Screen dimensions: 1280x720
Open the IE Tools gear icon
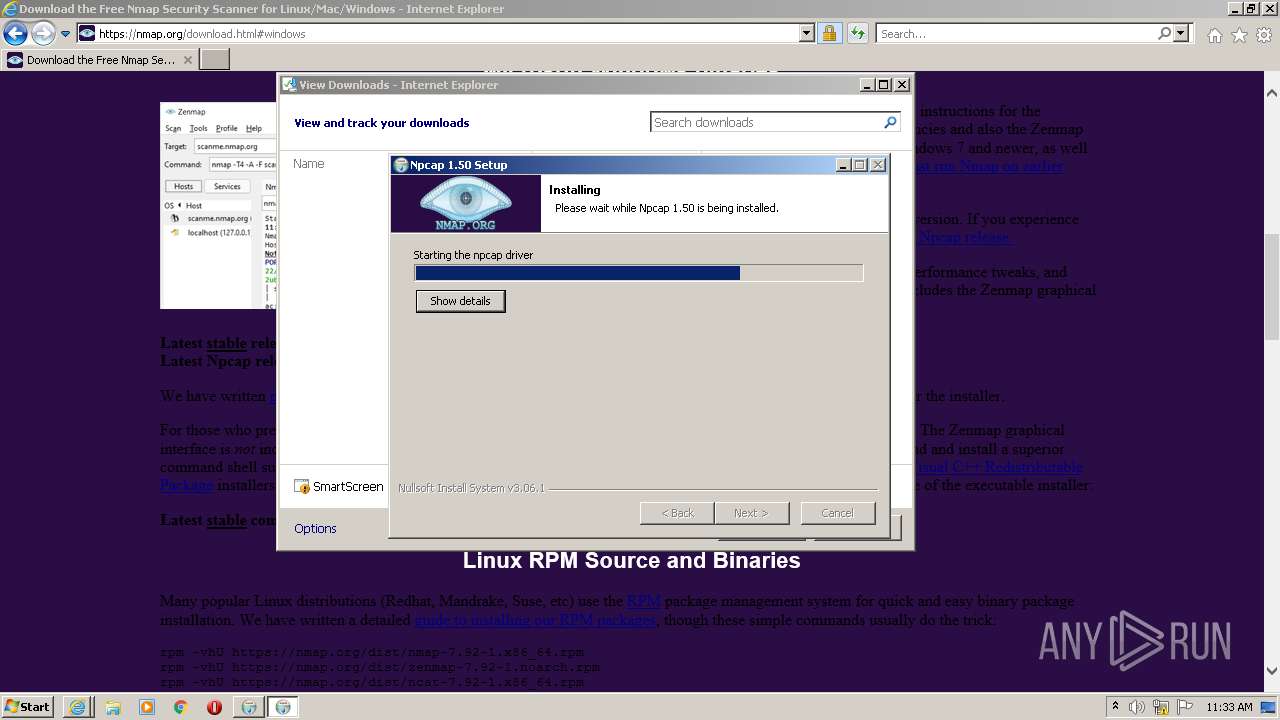1264,35
